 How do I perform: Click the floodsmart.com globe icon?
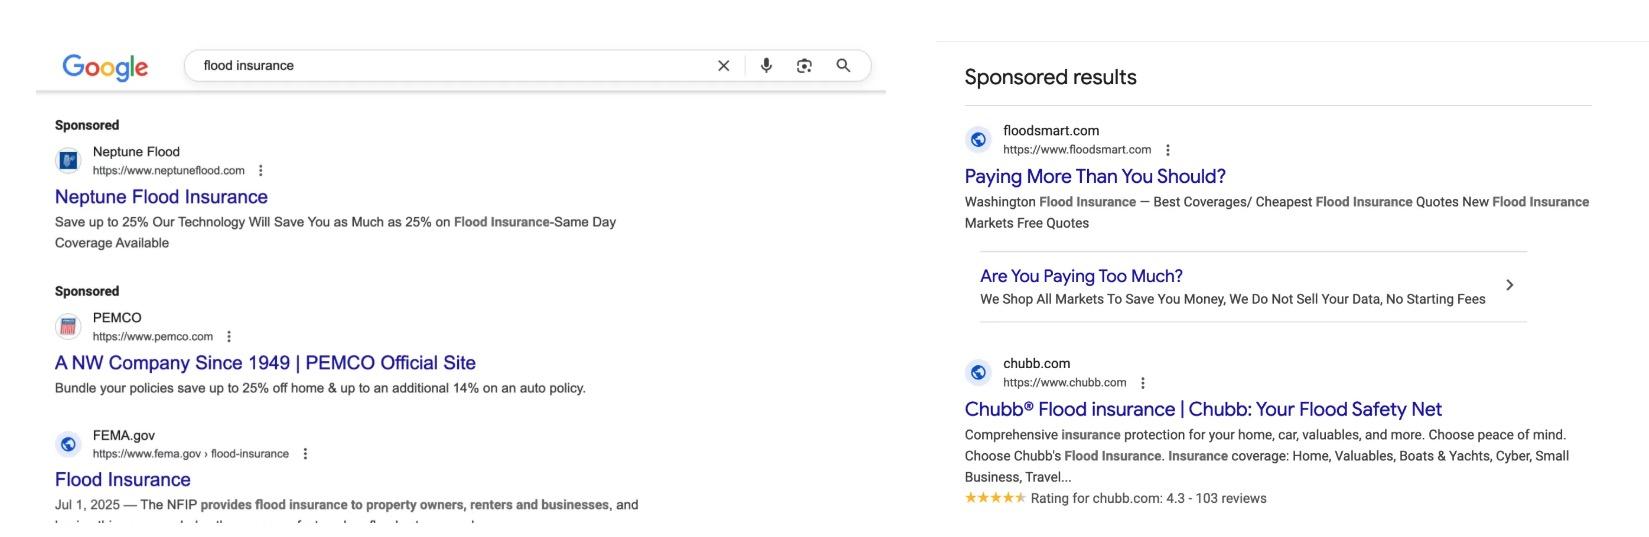coord(978,140)
